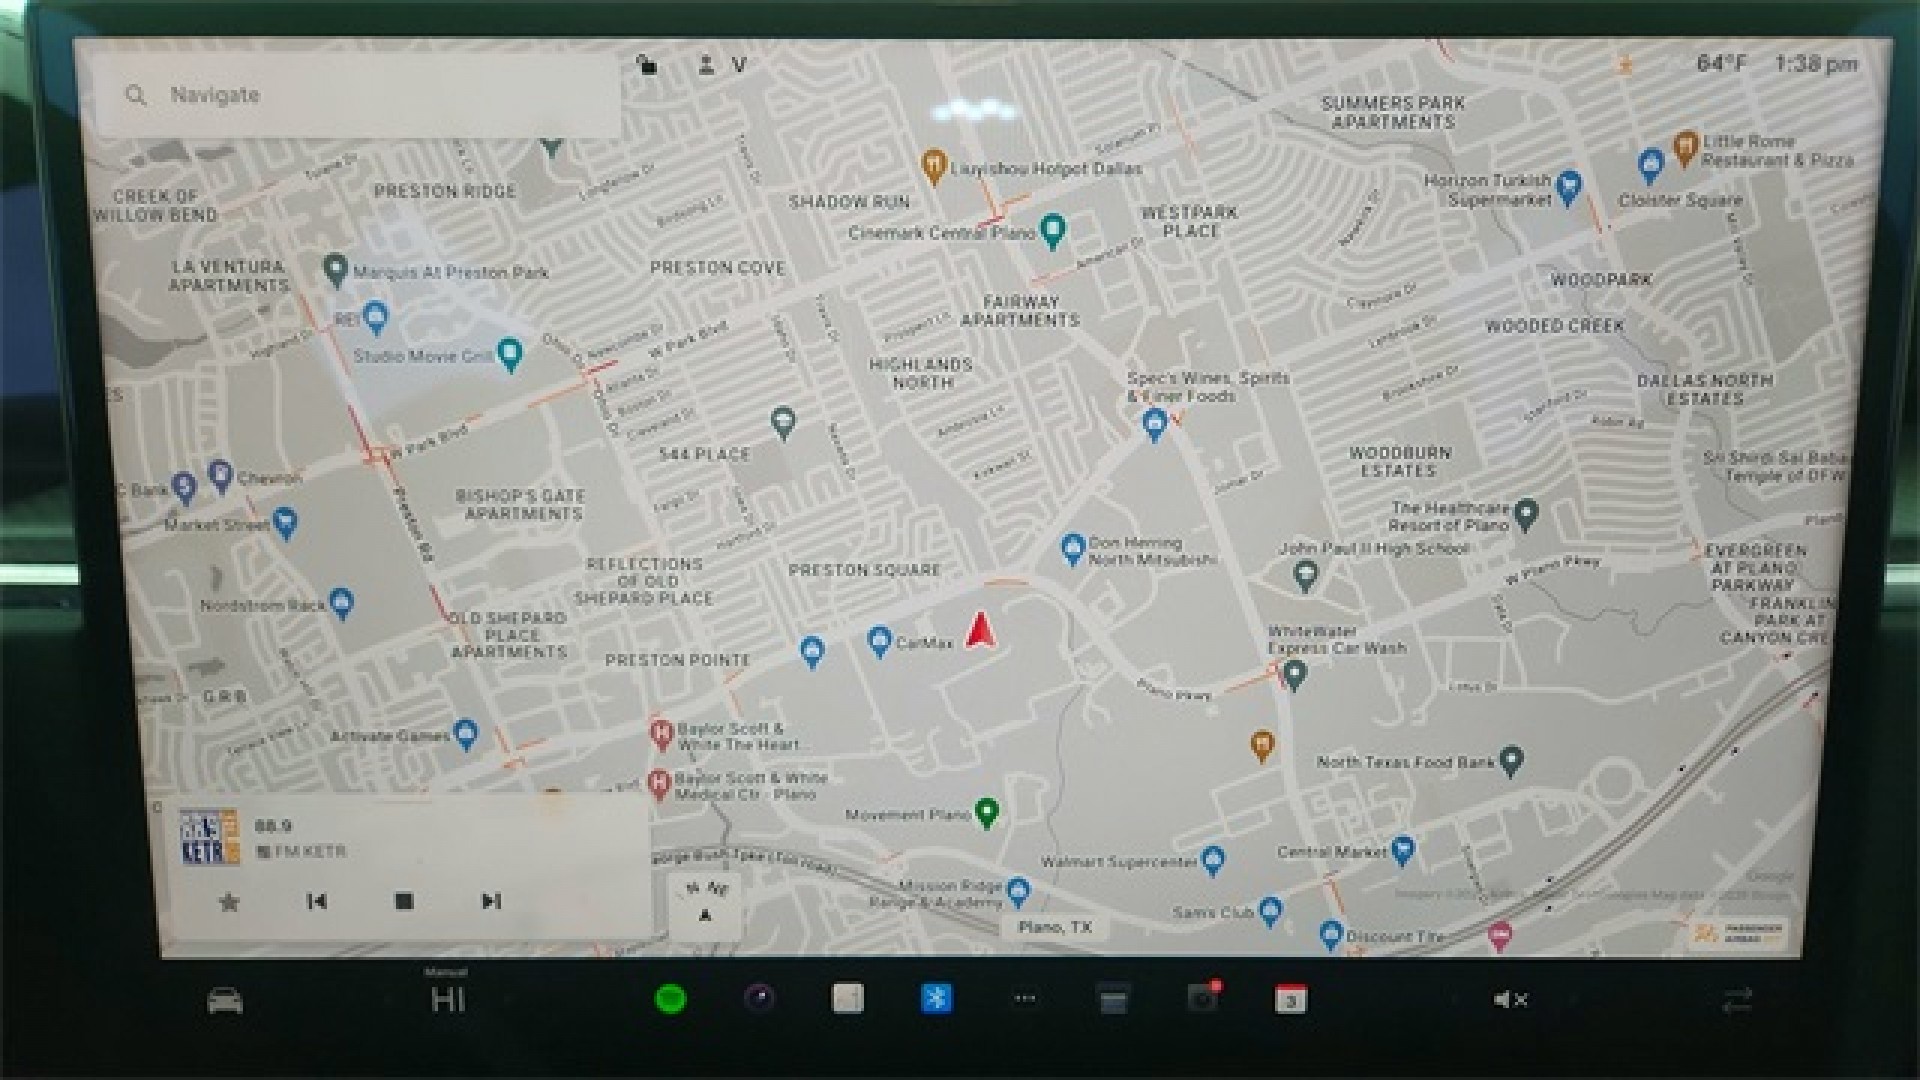Tap the passenger airbag indicator

(1740, 934)
